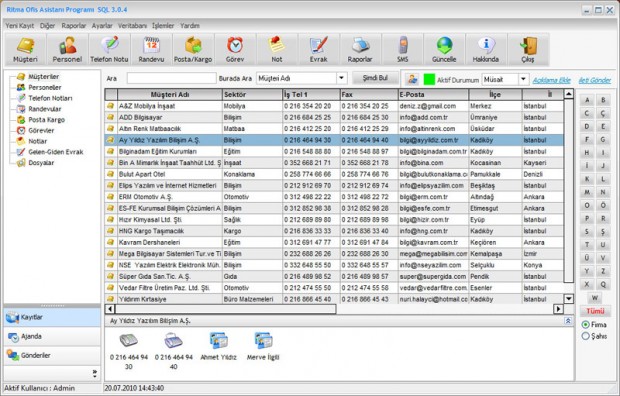Select Posta Kargo in the sidebar tree

(46, 119)
